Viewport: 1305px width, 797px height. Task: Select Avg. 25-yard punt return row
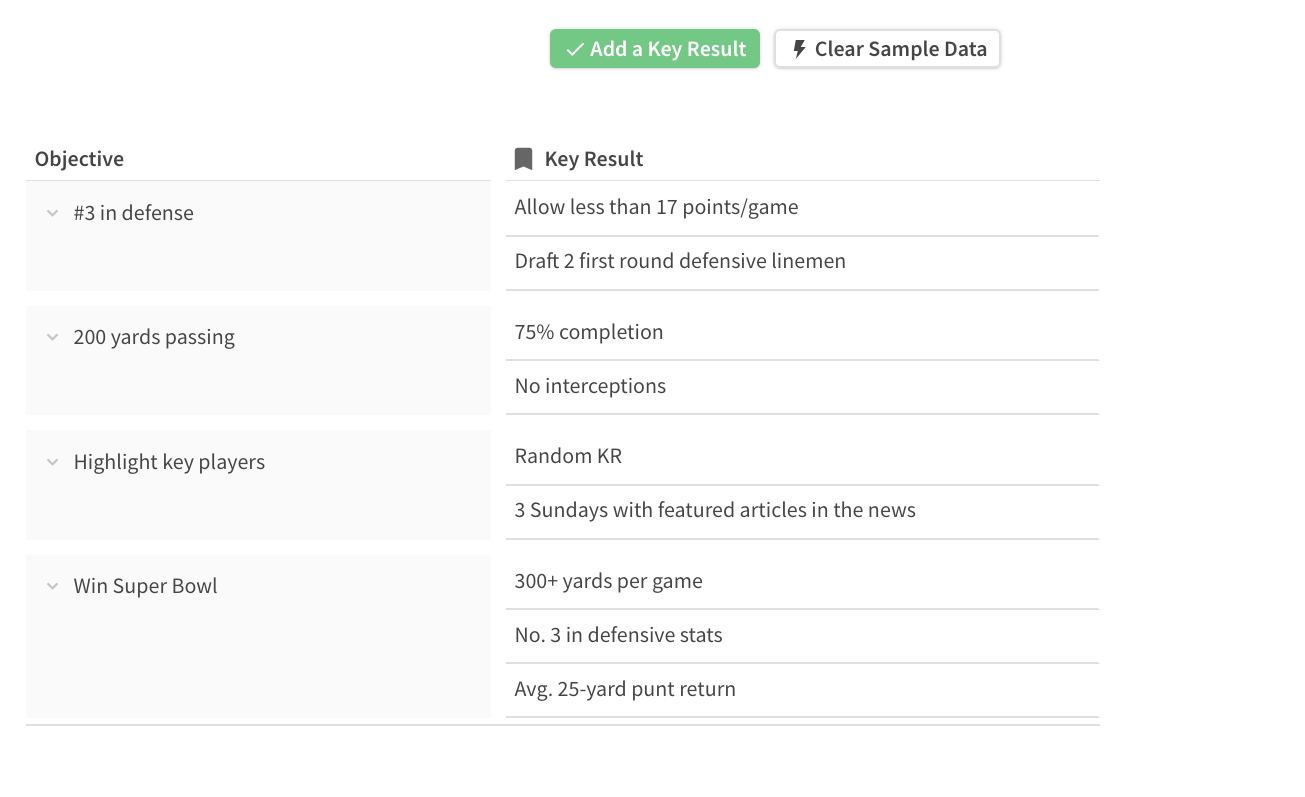tap(625, 689)
